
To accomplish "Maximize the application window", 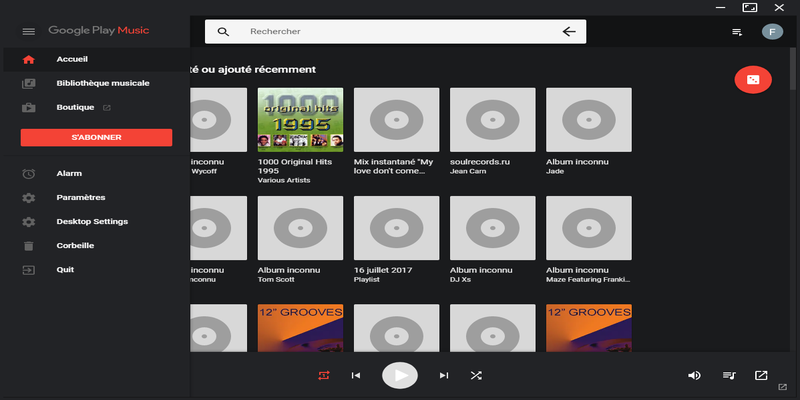I will pos(749,8).
